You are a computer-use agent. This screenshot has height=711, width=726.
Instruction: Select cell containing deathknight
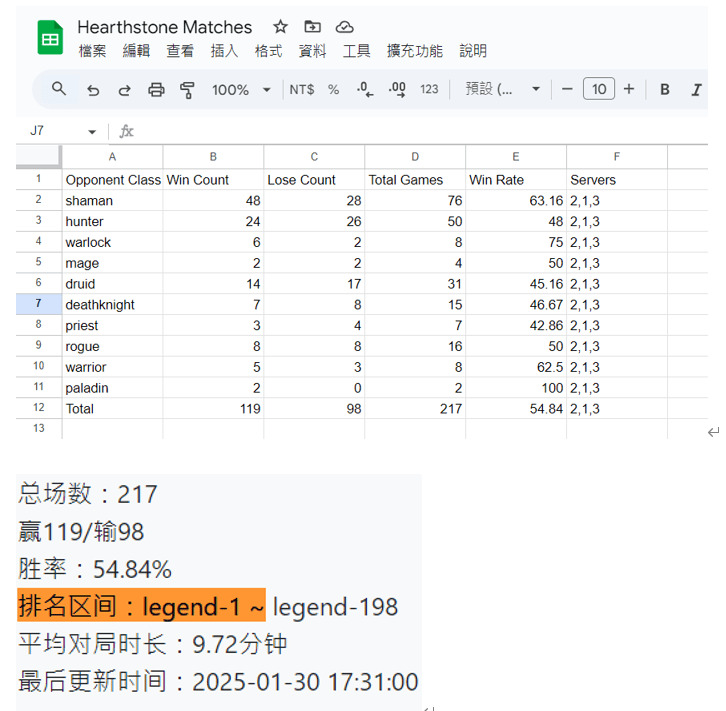tap(112, 305)
